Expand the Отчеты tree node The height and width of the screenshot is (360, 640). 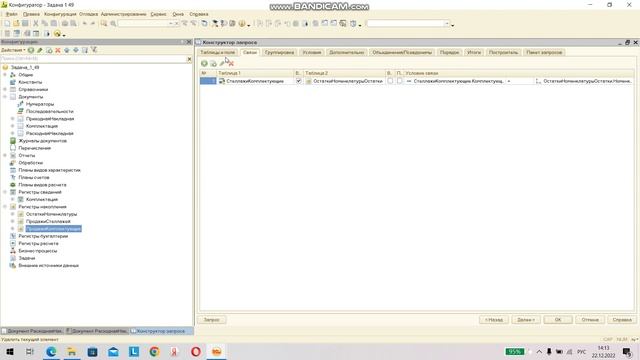[5, 156]
